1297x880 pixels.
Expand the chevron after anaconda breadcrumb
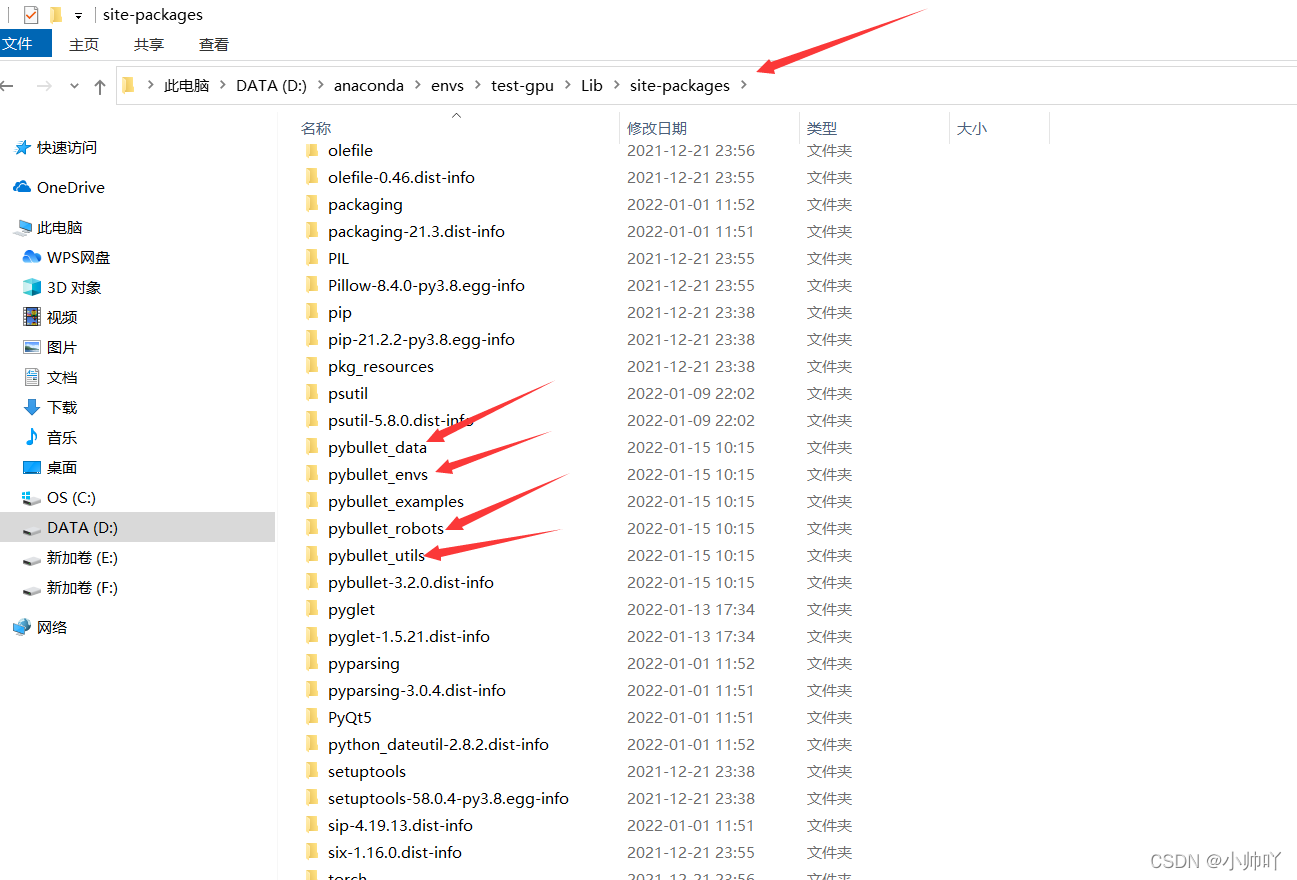click(x=418, y=86)
